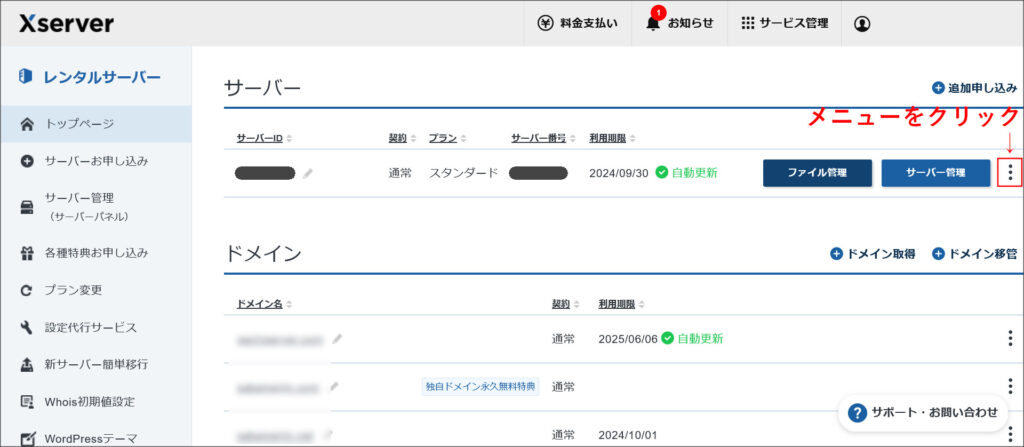
Task: Click スタンダード plan text
Action: pyautogui.click(x=464, y=173)
